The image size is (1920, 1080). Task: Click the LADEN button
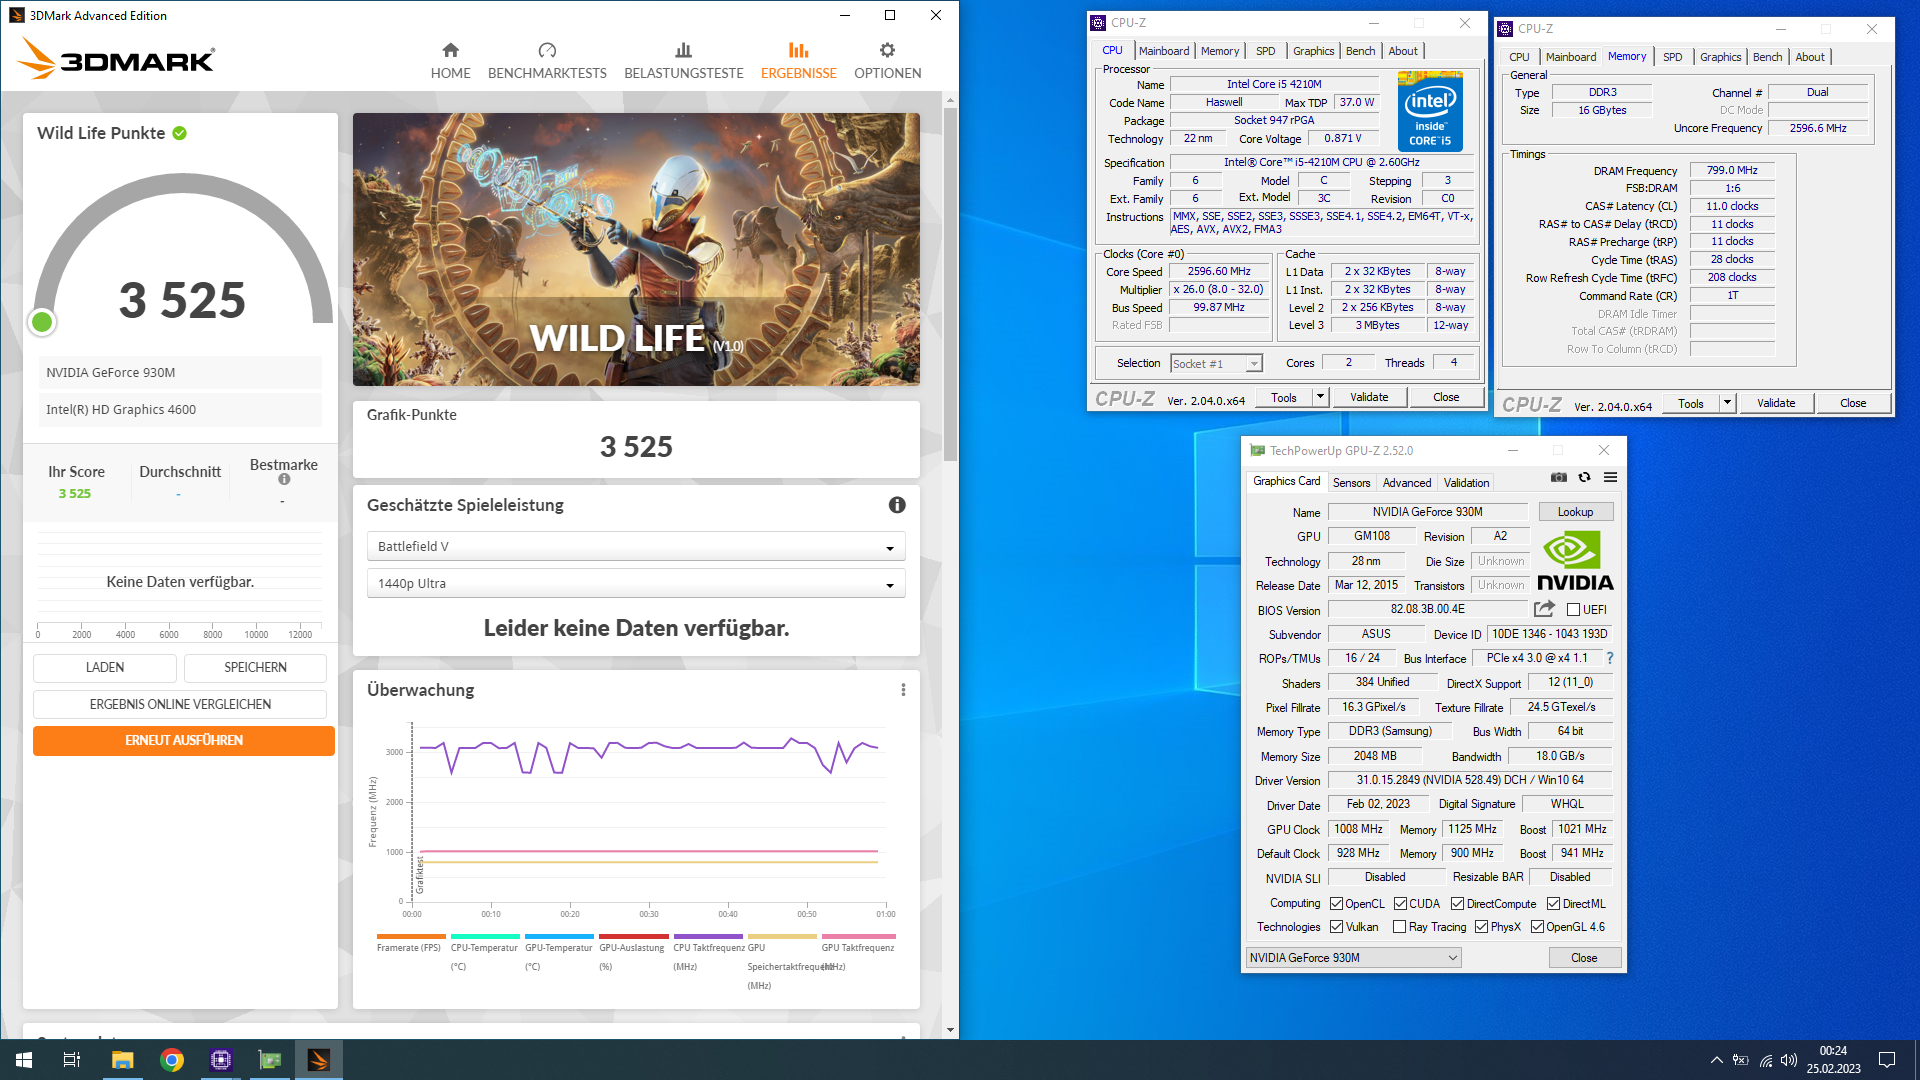(x=105, y=668)
